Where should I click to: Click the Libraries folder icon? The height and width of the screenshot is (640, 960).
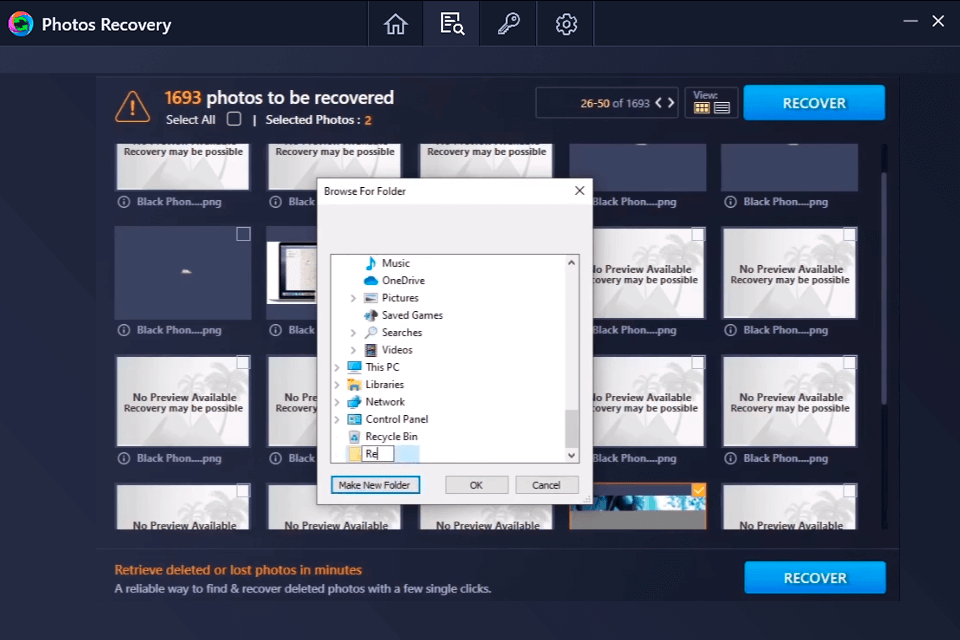pyautogui.click(x=354, y=384)
